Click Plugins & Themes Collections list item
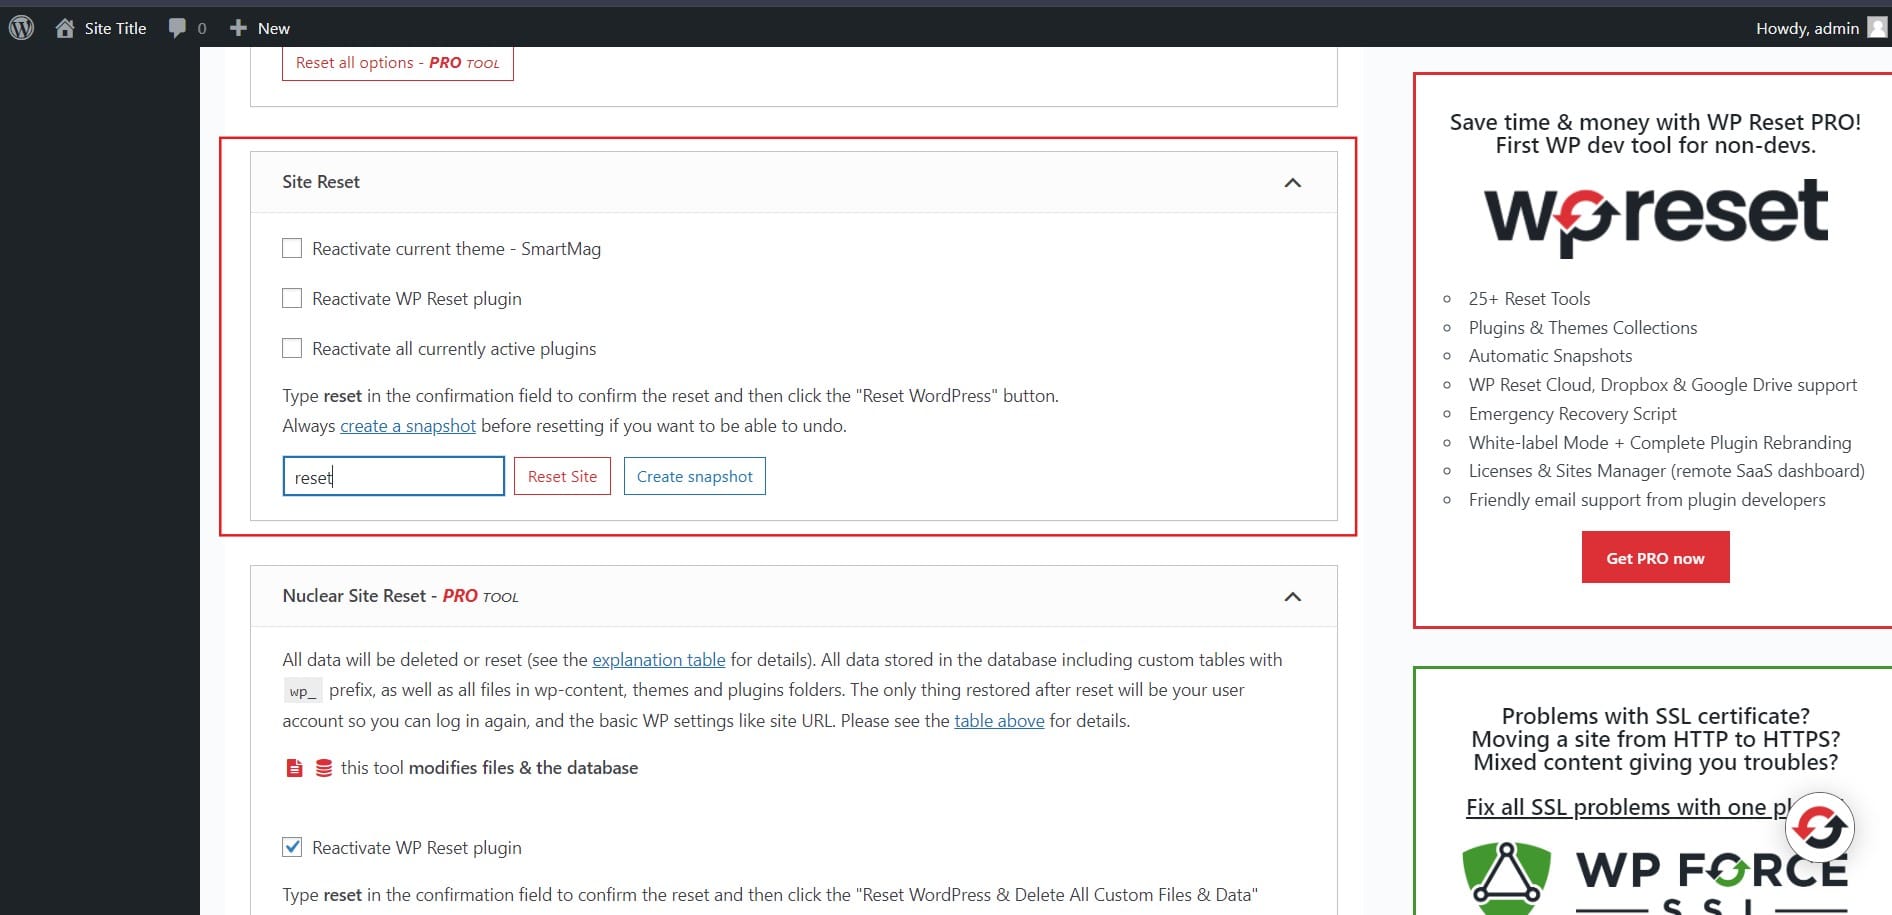This screenshot has height=915, width=1892. coord(1583,327)
